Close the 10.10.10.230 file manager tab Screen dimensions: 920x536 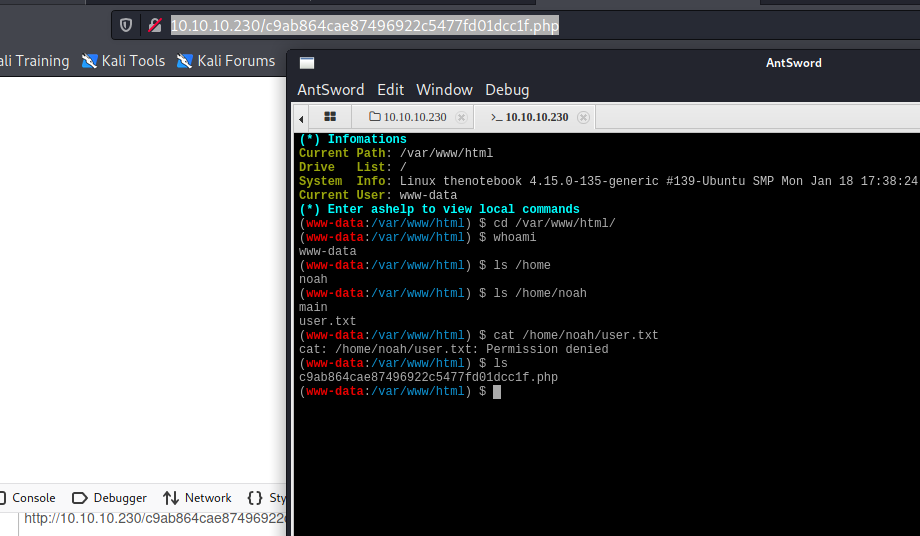pos(462,117)
